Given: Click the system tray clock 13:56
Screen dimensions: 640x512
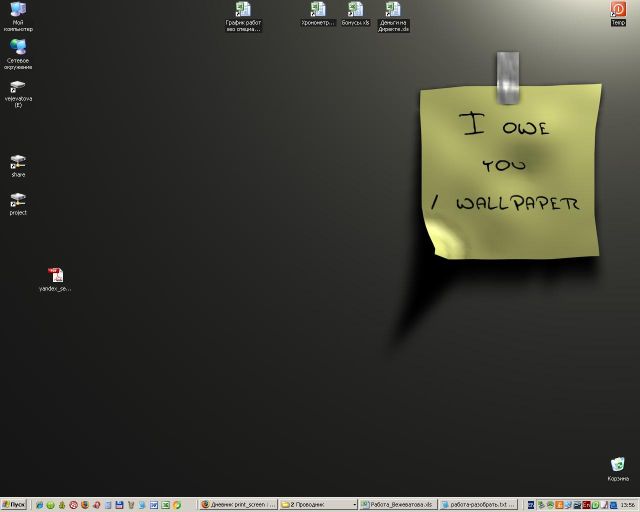Looking at the screenshot, I should [x=627, y=505].
